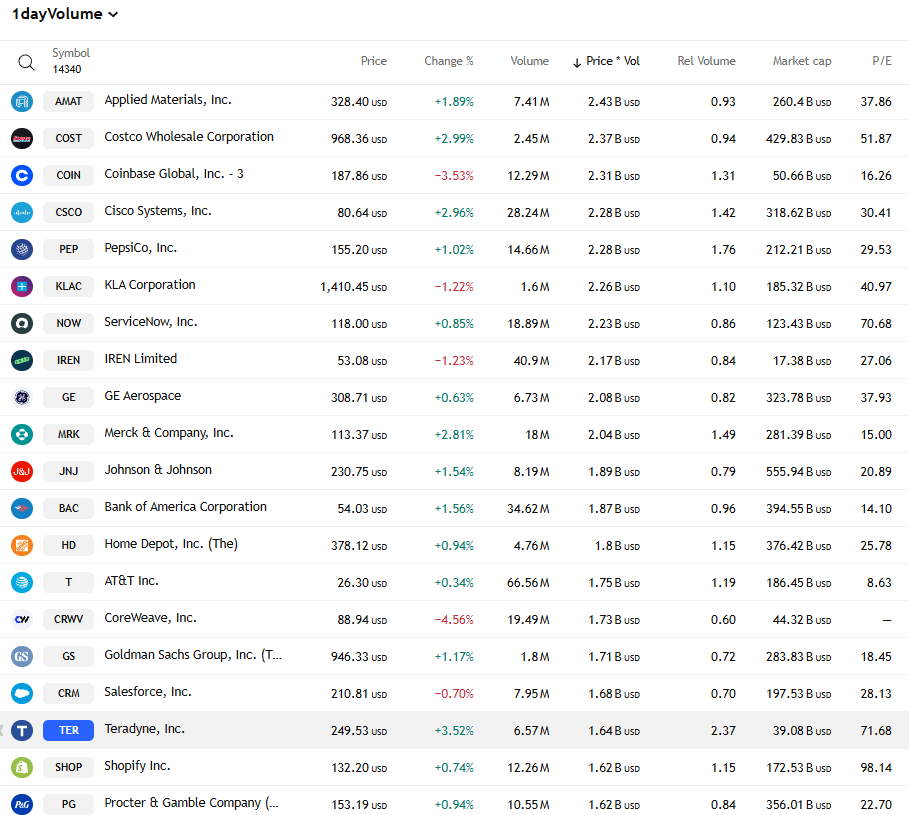This screenshot has height=815, width=909.
Task: Open the AMAT ticker symbol
Action: click(68, 101)
